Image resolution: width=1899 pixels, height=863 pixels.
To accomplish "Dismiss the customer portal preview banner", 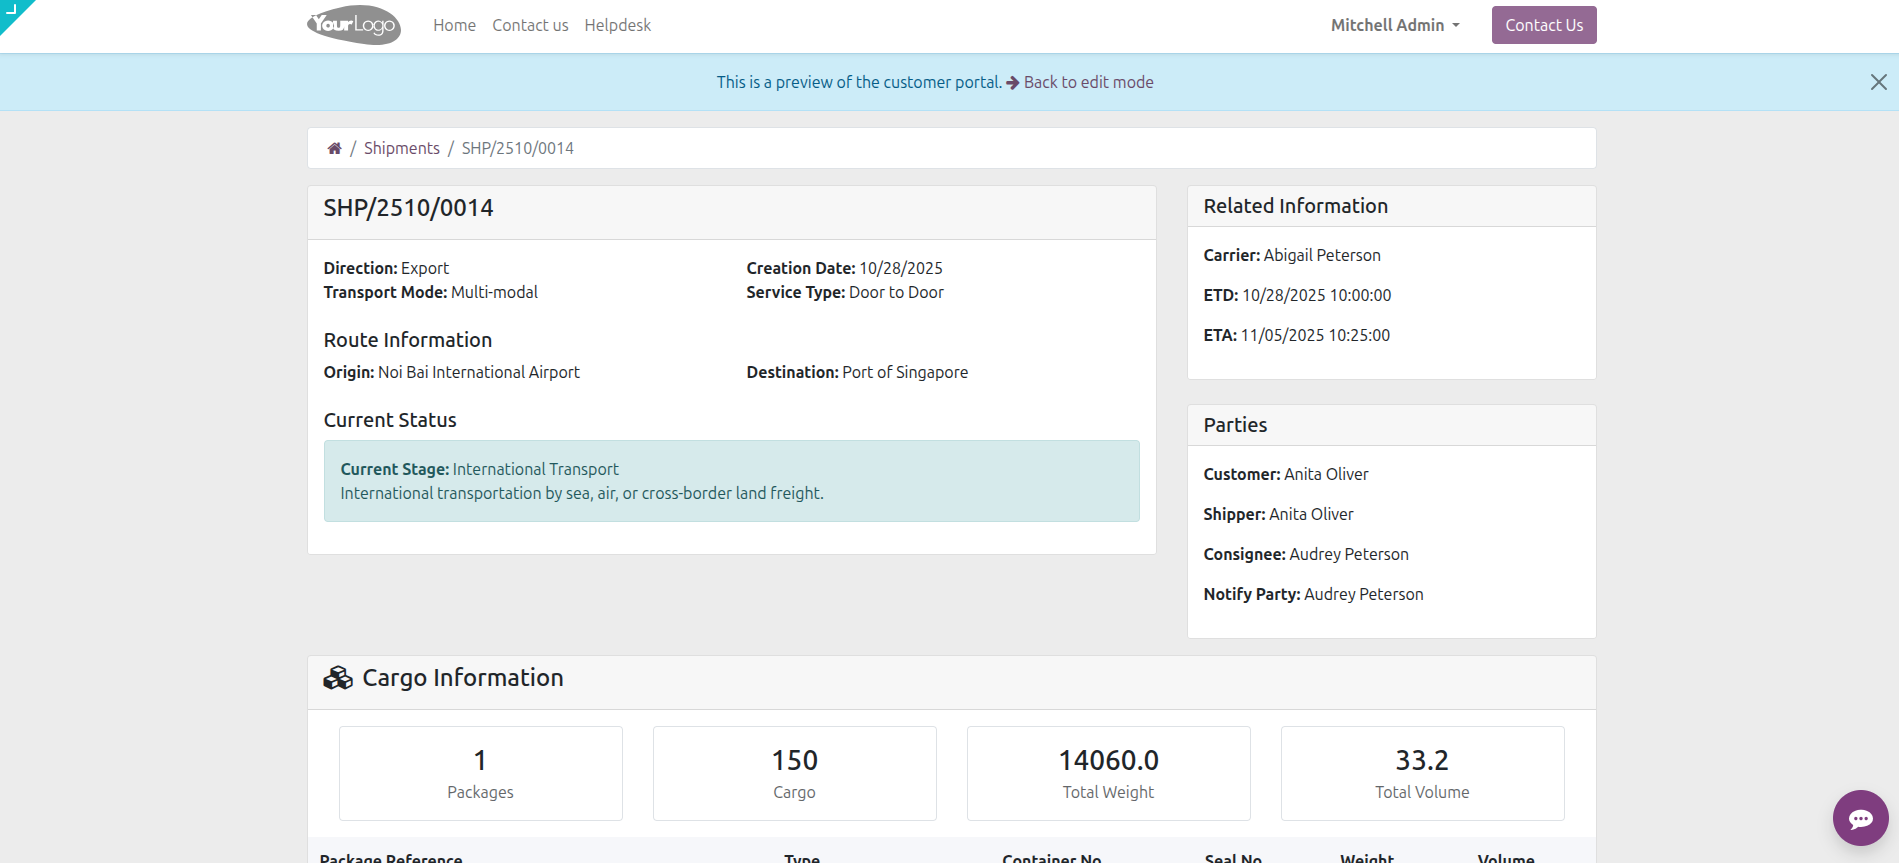I will coord(1878,82).
